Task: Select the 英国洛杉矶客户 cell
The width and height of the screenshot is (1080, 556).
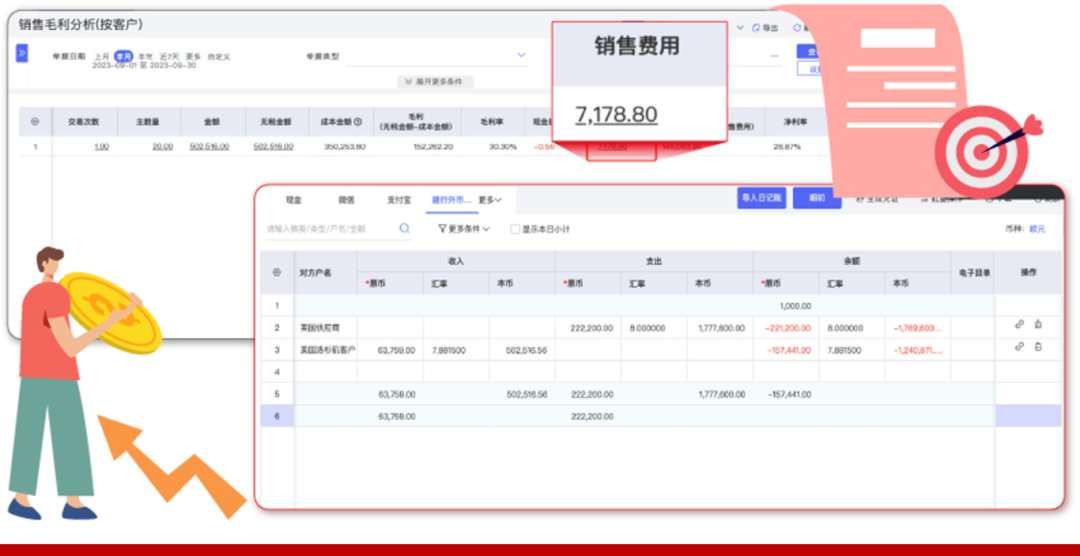Action: point(326,350)
